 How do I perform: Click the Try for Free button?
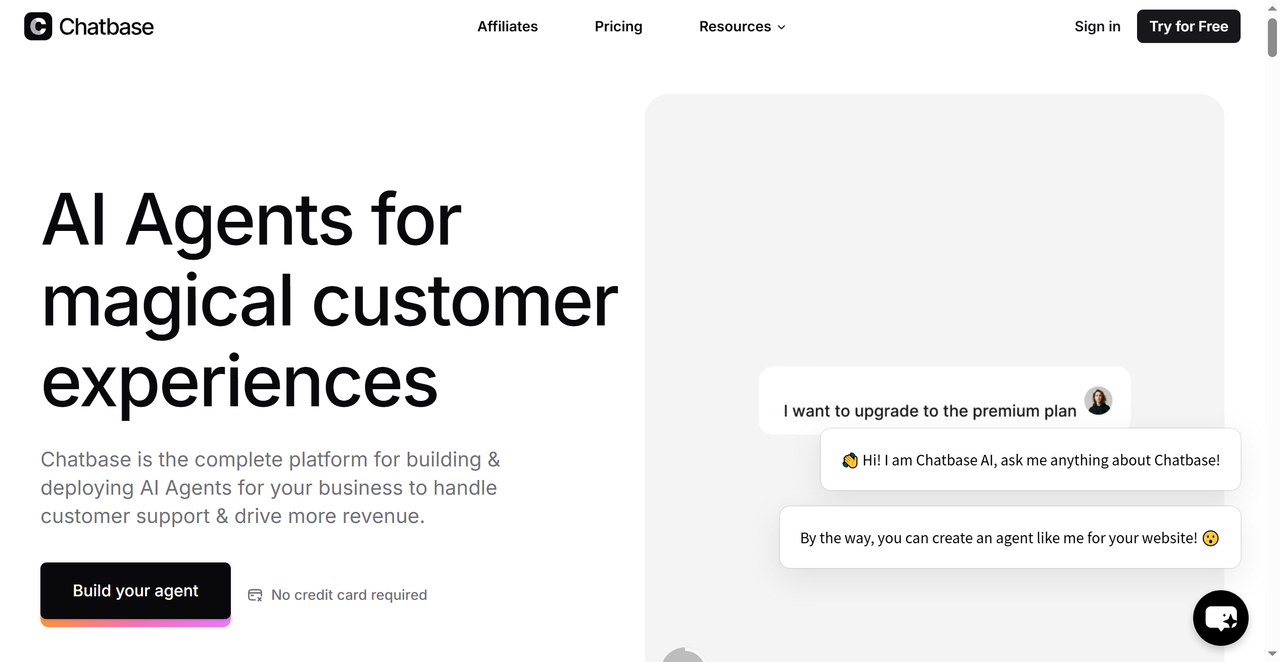1188,26
